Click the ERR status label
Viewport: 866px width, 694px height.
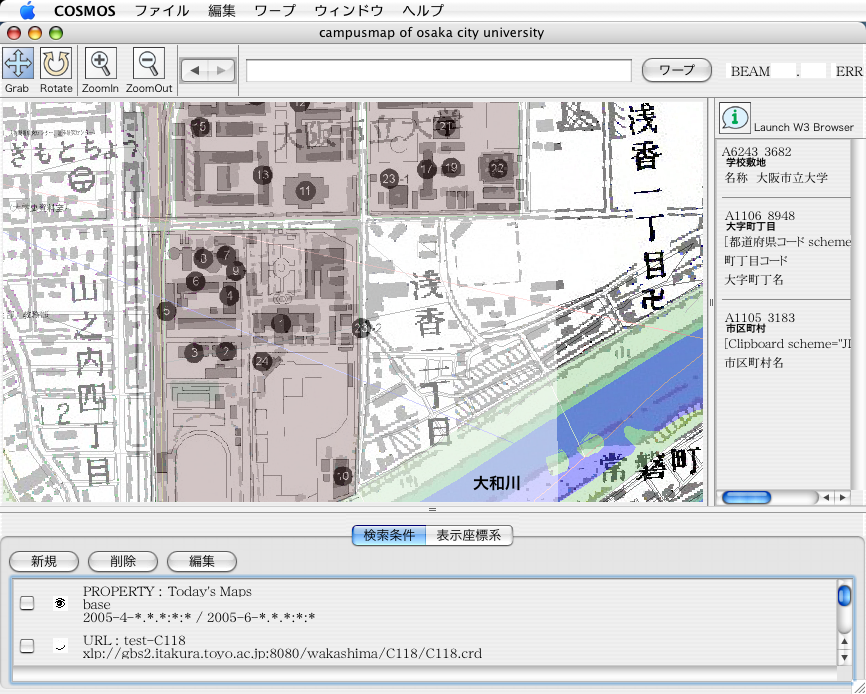[849, 72]
